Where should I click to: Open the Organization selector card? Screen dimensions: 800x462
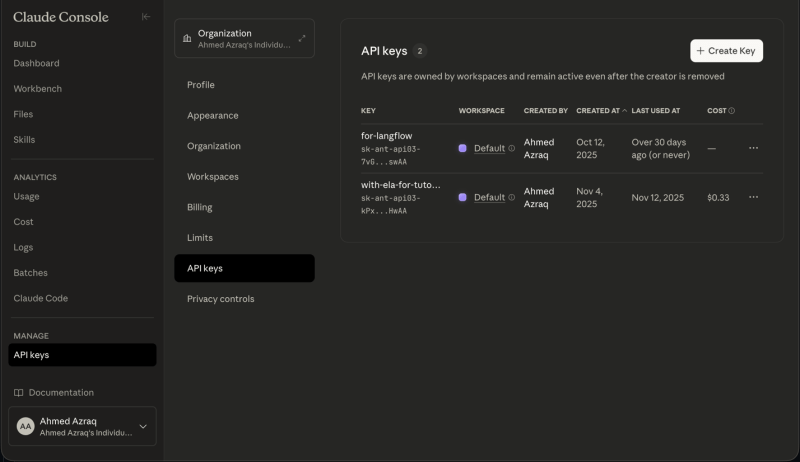(244, 38)
